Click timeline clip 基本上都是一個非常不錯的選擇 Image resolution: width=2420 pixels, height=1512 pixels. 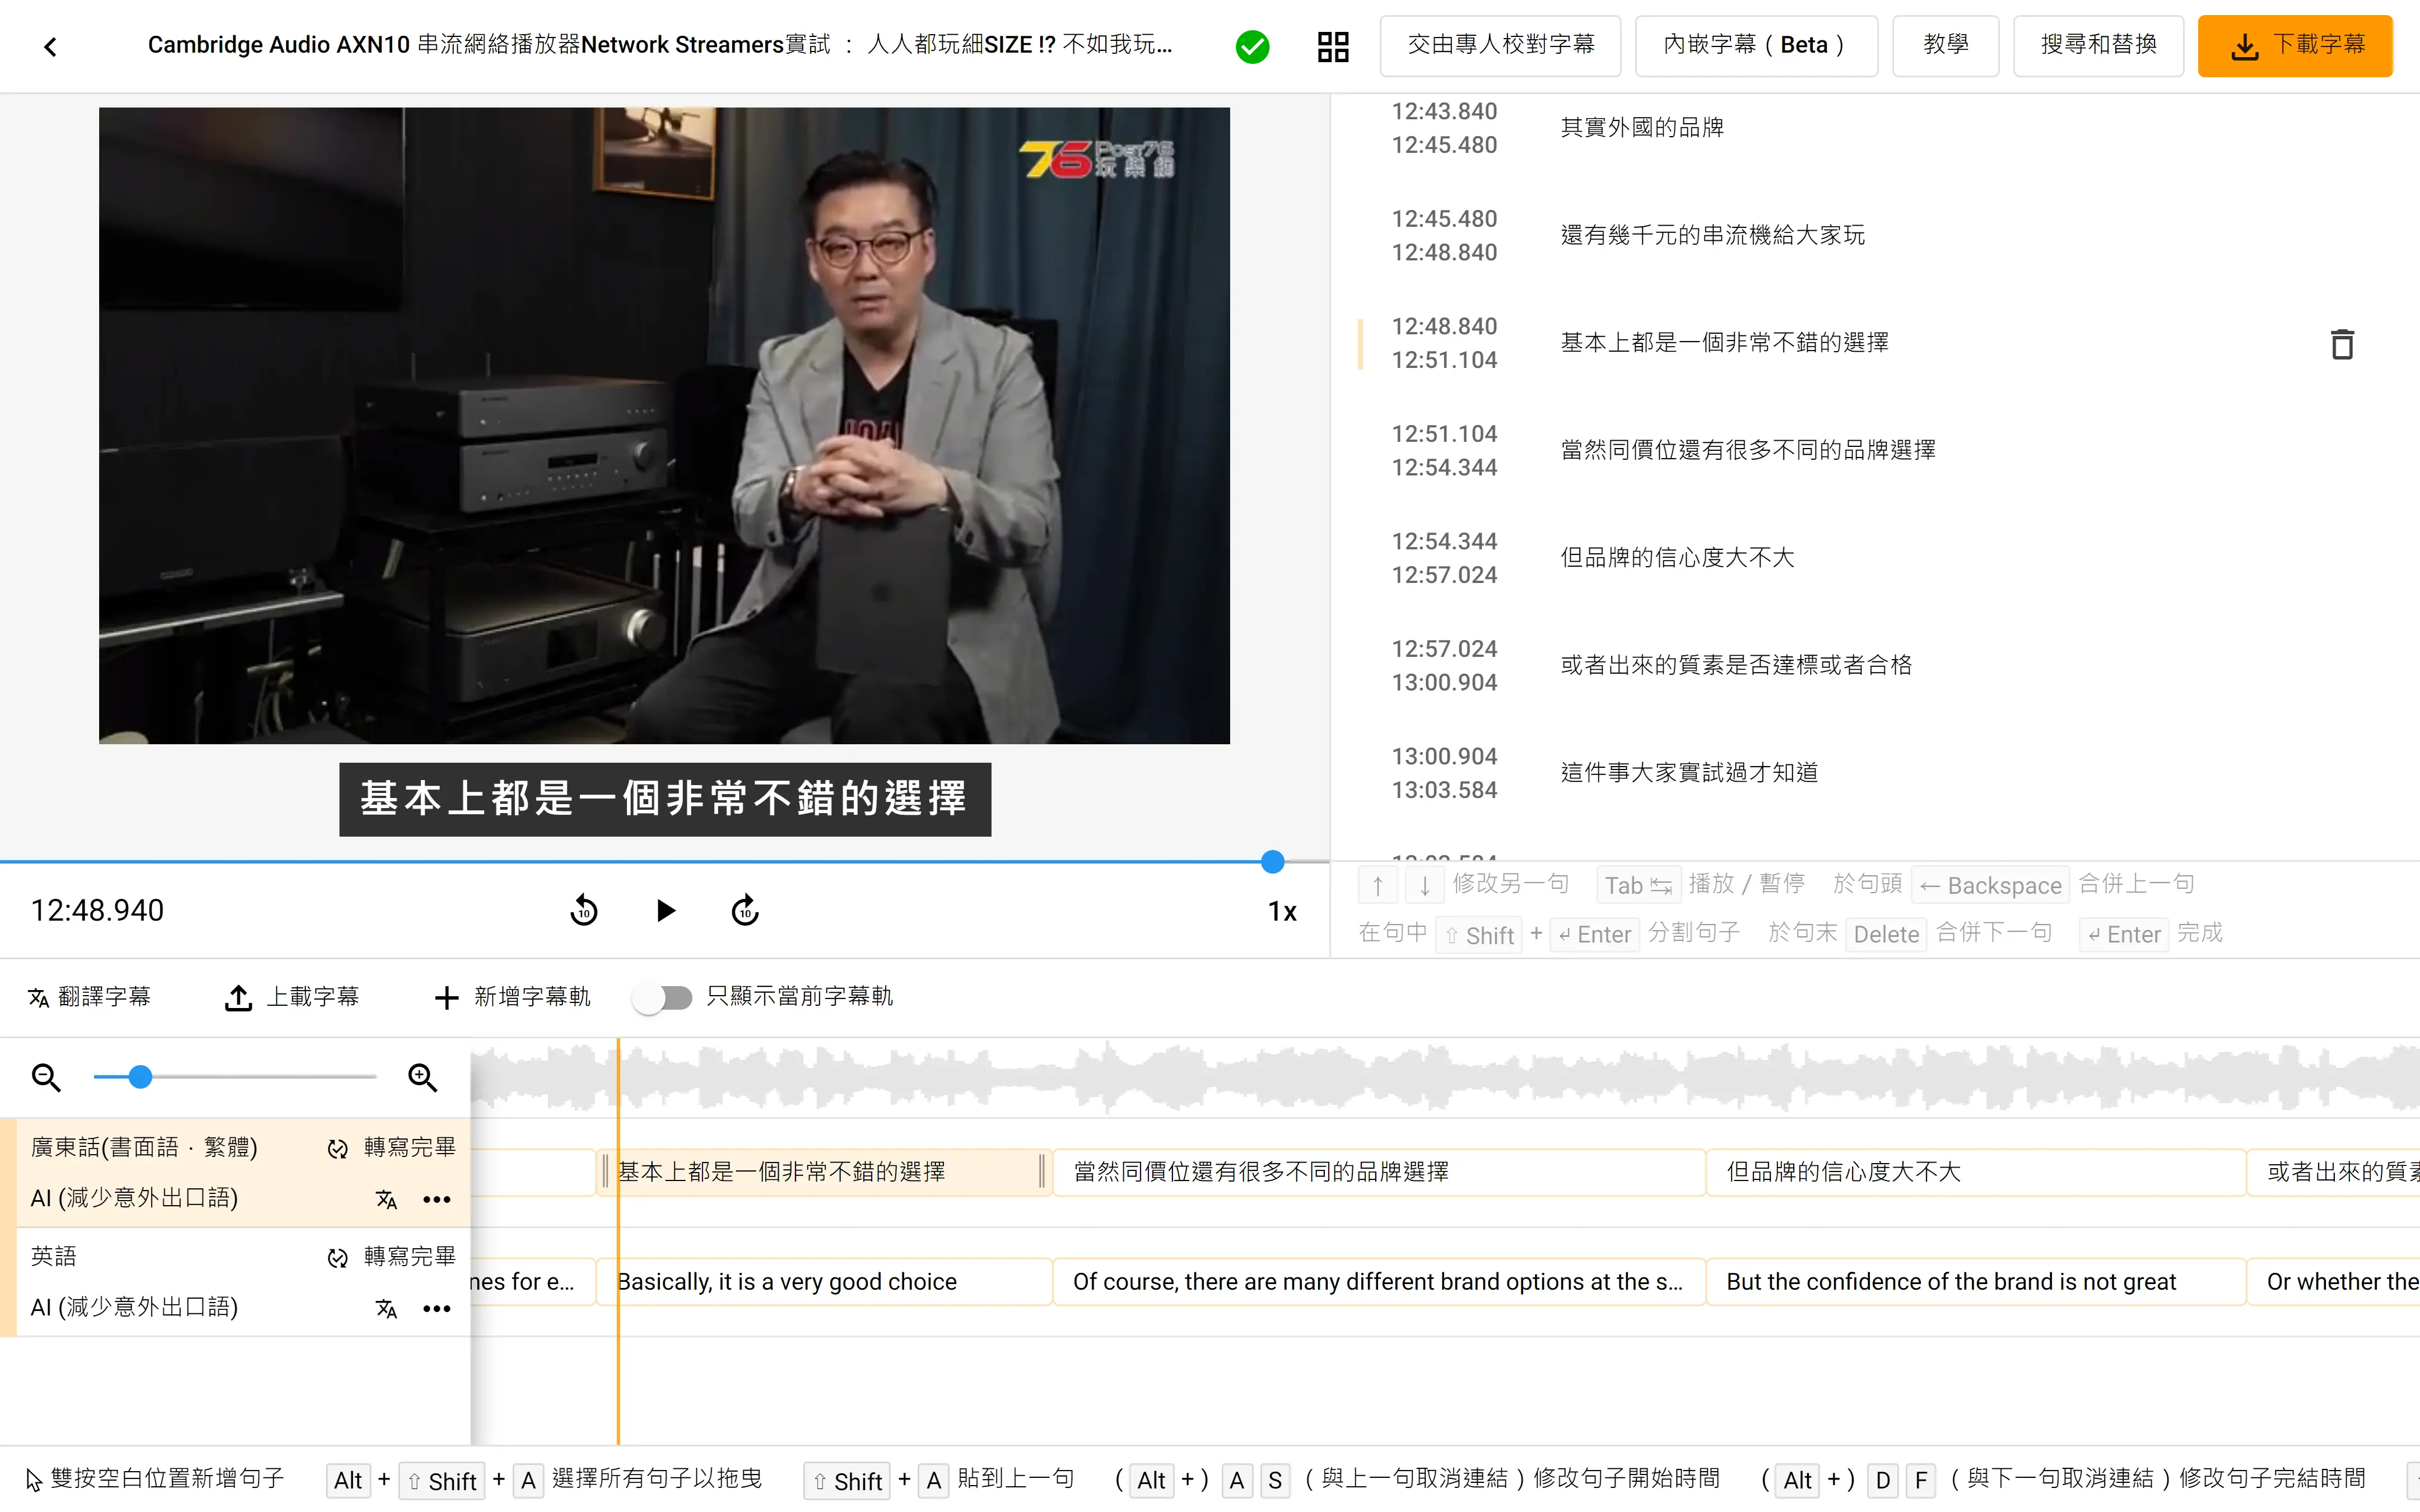pyautogui.click(x=823, y=1171)
